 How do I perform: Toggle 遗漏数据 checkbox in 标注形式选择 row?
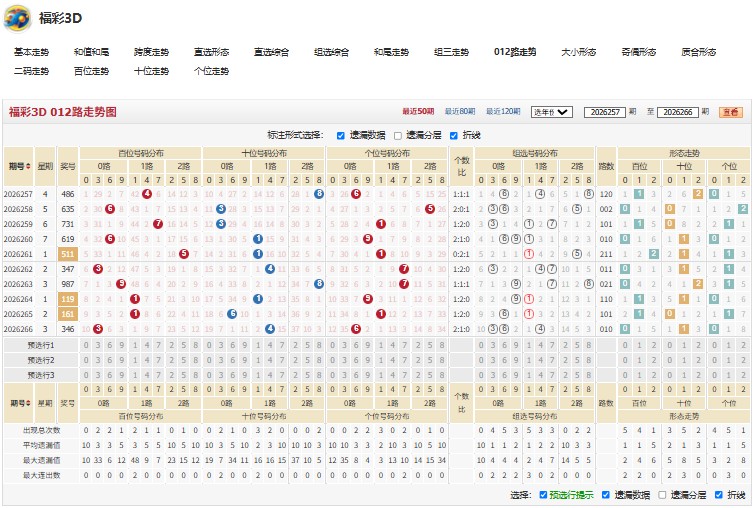pyautogui.click(x=340, y=136)
